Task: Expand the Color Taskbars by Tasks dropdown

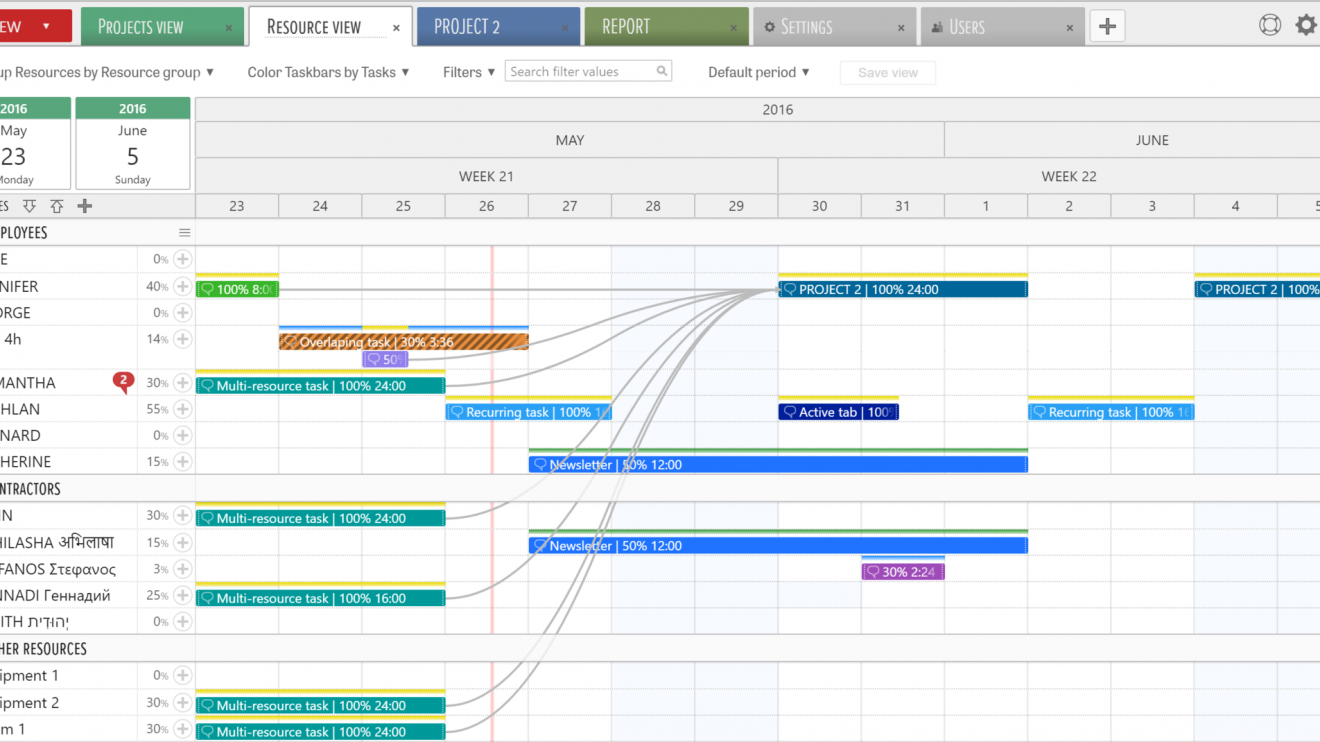Action: 328,72
